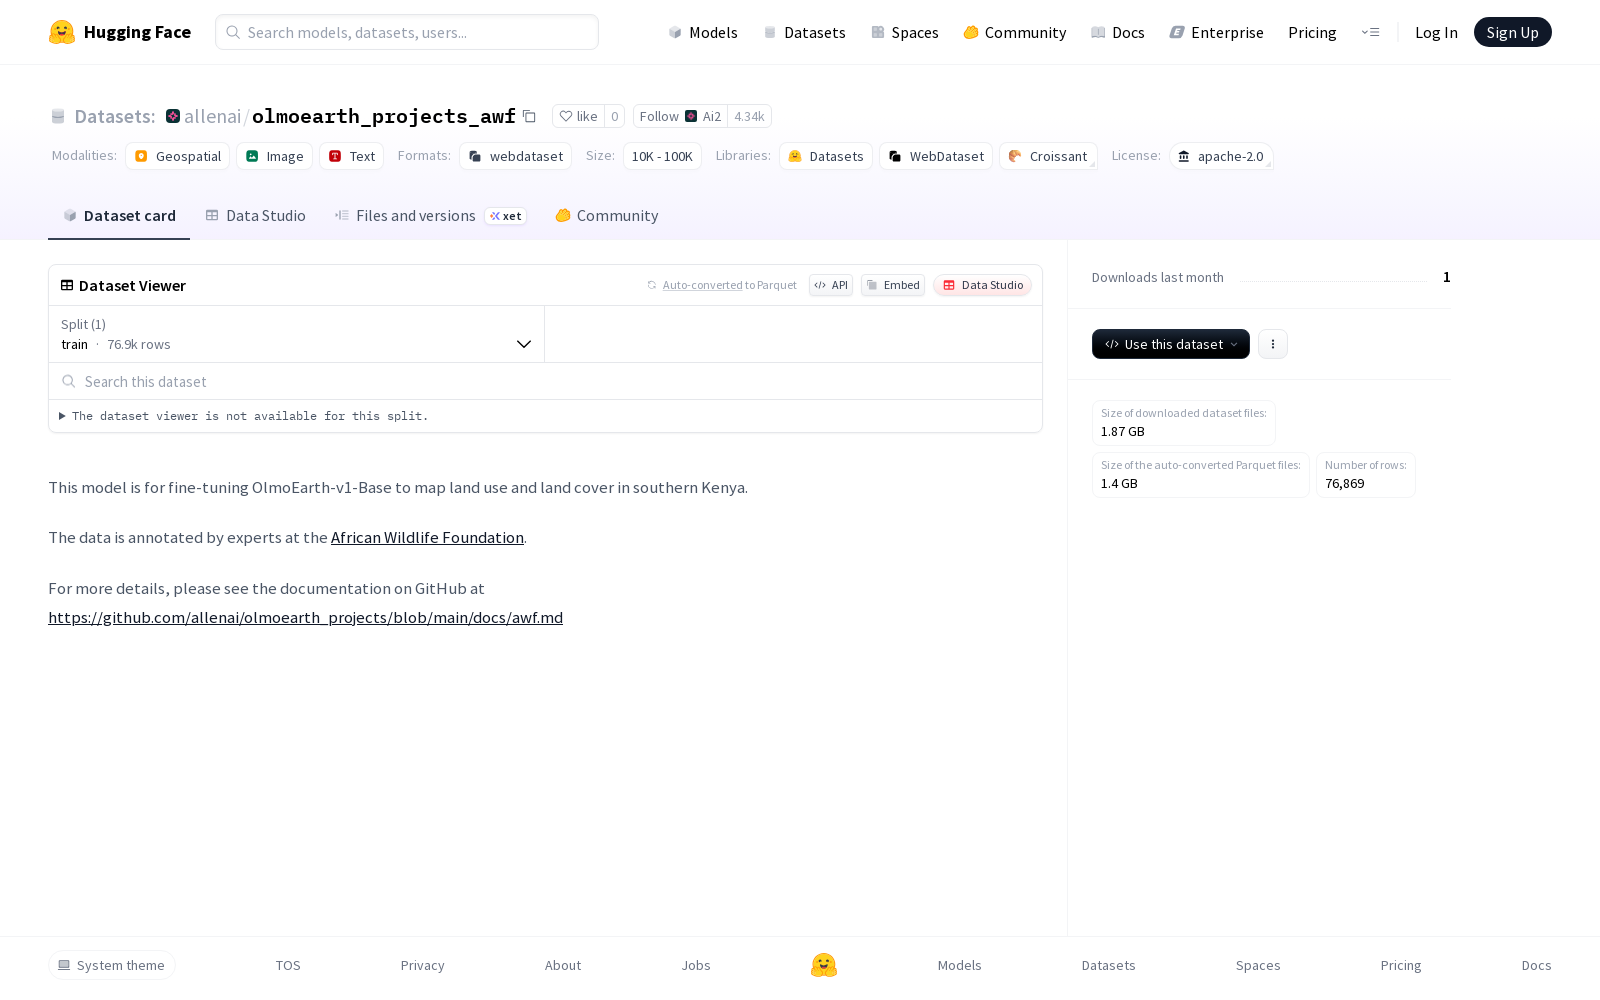The height and width of the screenshot is (1000, 1600).
Task: Switch to the Data Studio tab
Action: [x=255, y=215]
